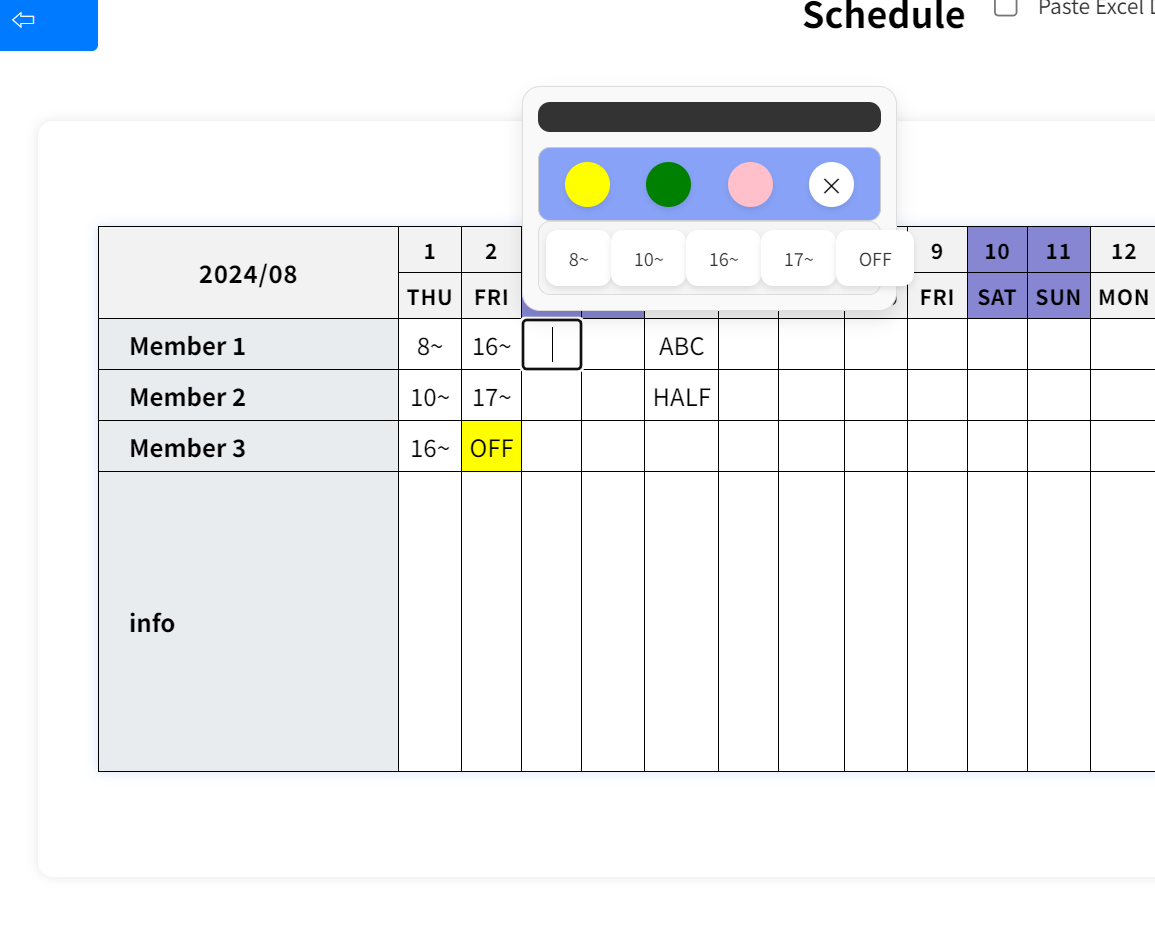The image size is (1155, 934).
Task: Select the yellow color swatch
Action: pyautogui.click(x=586, y=185)
